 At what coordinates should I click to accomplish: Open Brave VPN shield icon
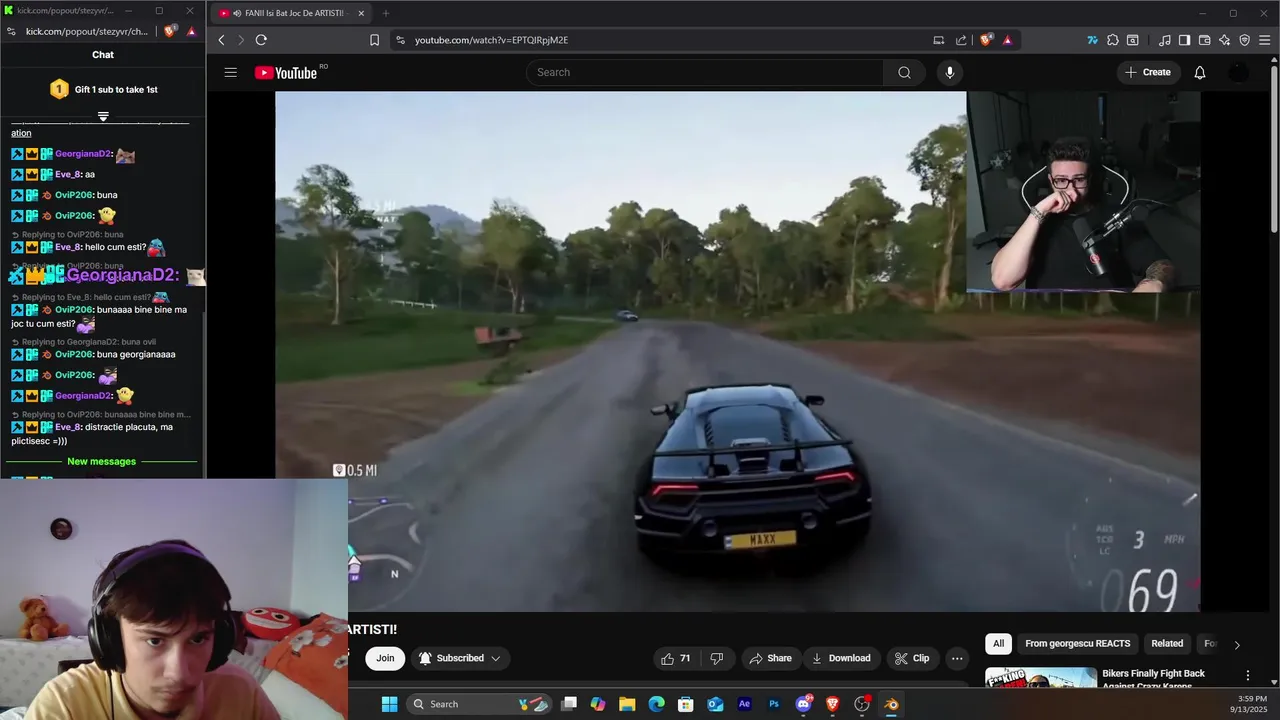tap(1245, 40)
